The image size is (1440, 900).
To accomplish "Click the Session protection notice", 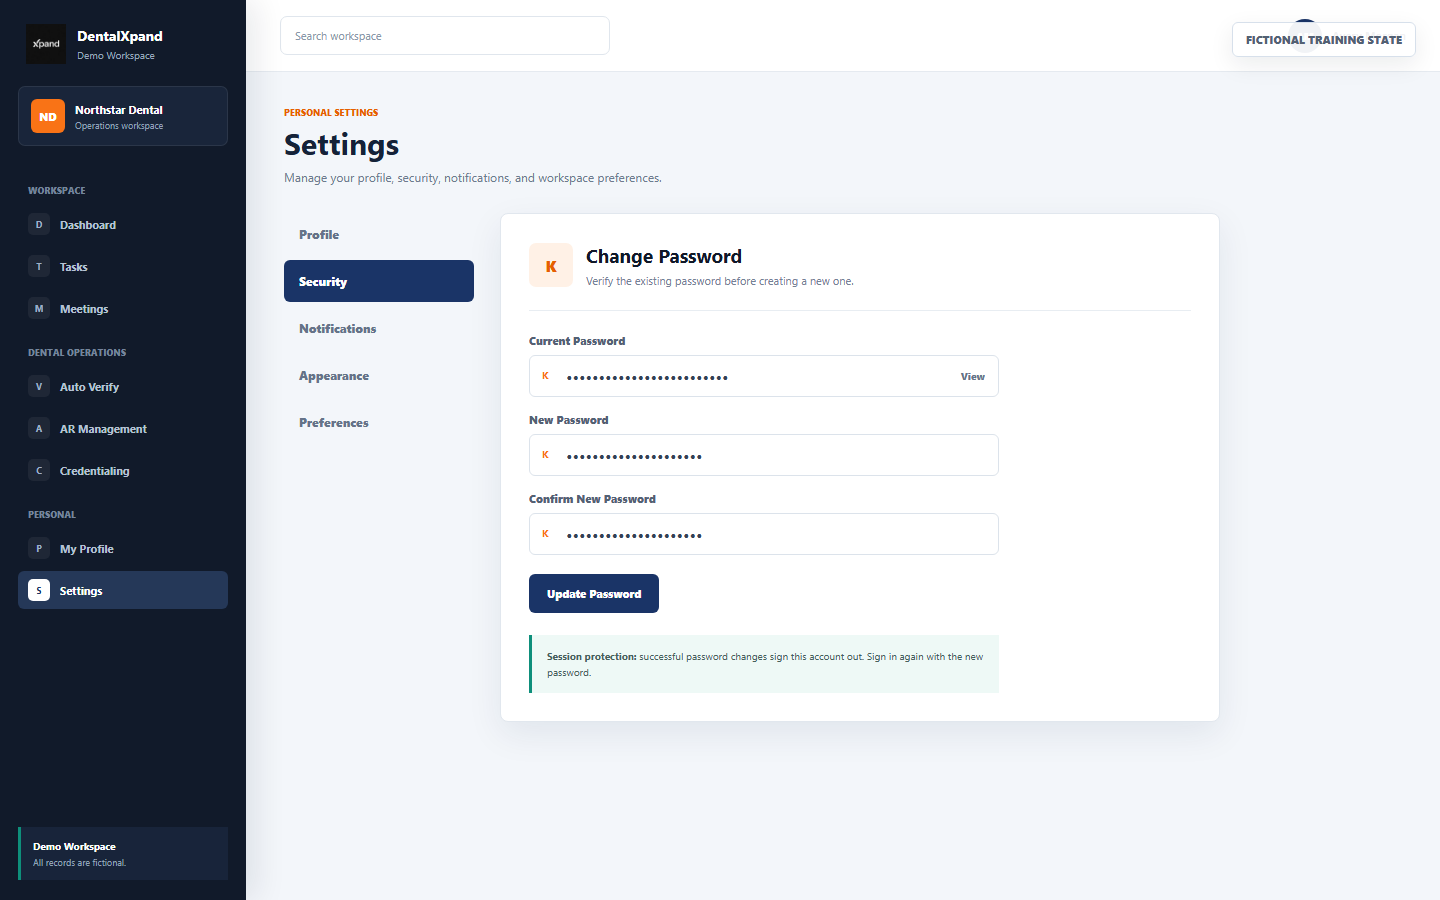I will pyautogui.click(x=764, y=664).
